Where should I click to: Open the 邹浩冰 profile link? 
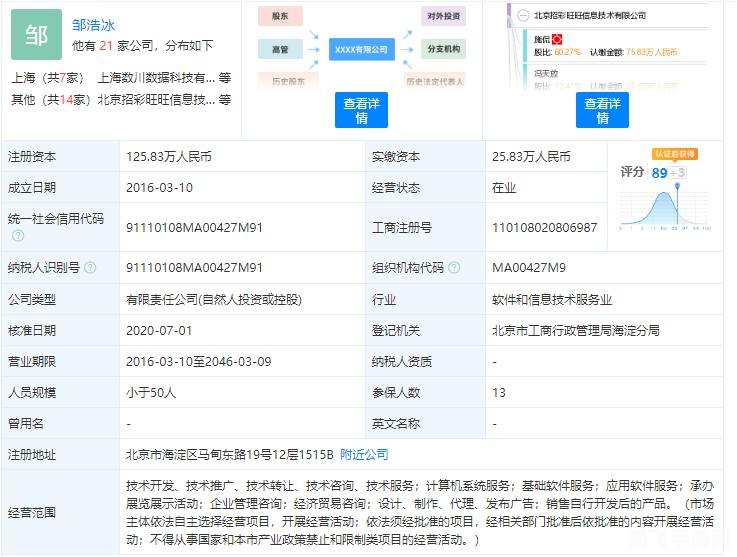pos(93,24)
